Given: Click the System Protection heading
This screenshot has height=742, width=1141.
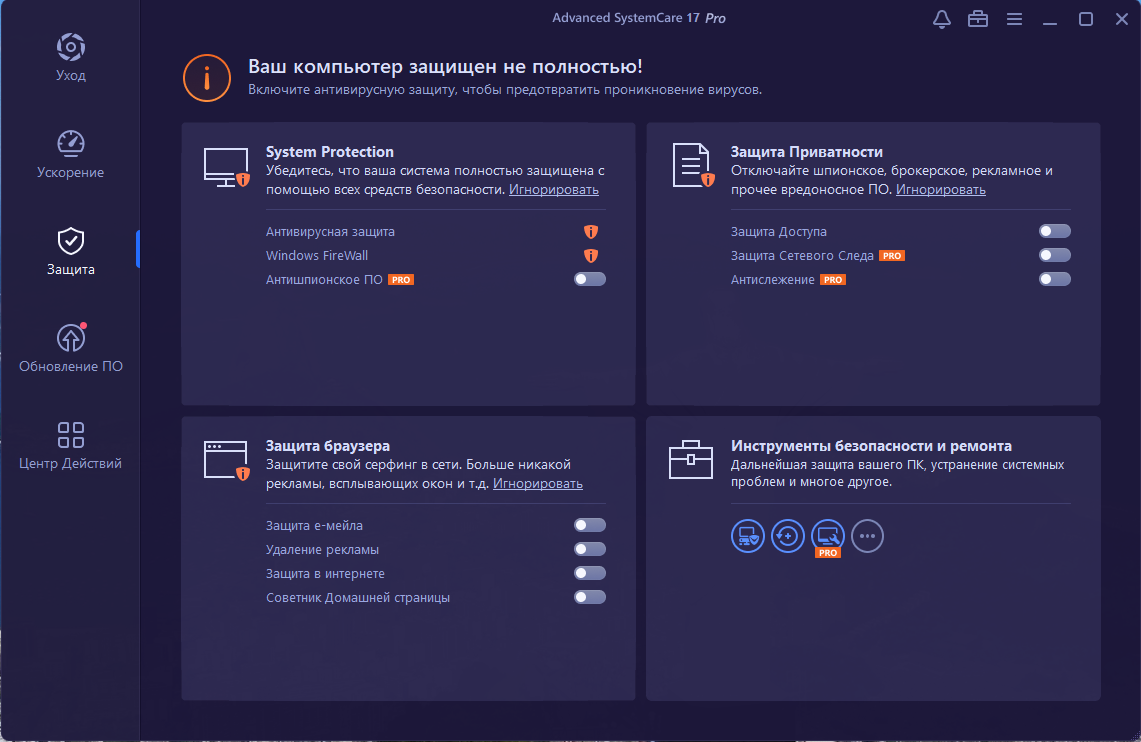Looking at the screenshot, I should (x=330, y=151).
